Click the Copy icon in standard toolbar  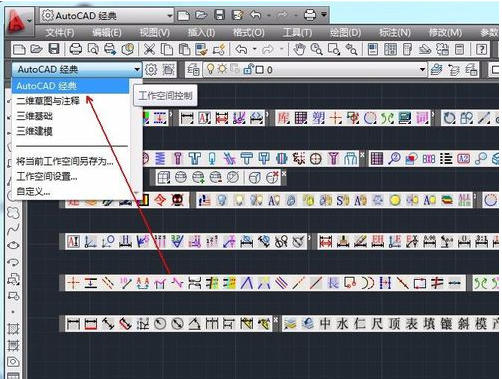(x=167, y=50)
